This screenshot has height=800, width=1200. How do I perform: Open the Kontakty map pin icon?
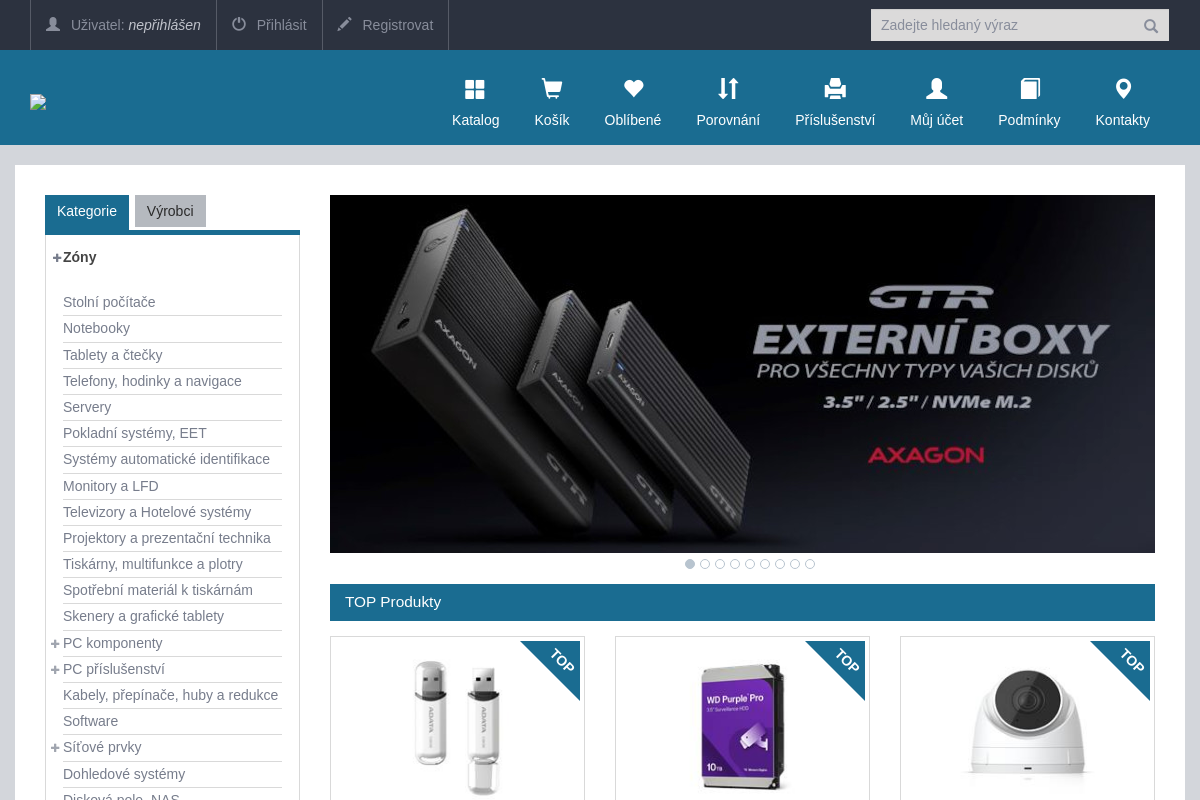click(1122, 90)
